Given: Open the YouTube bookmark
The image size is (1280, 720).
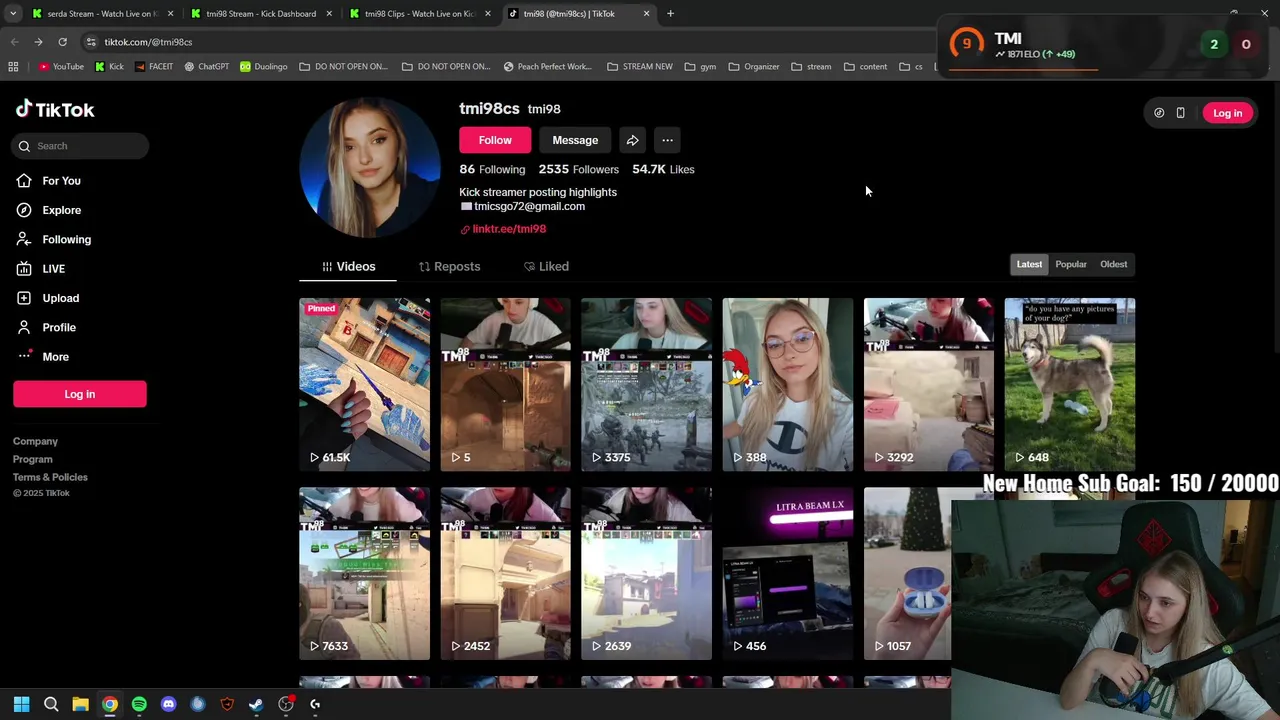Looking at the screenshot, I should [x=61, y=67].
